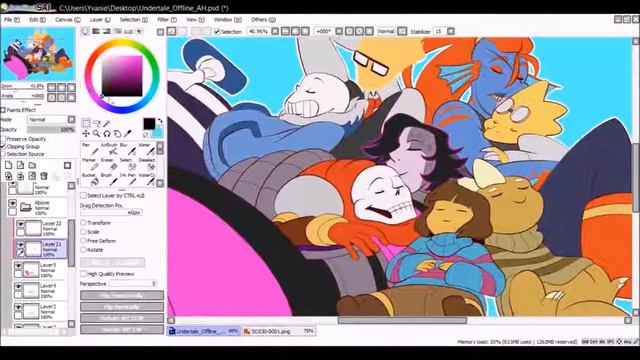The height and width of the screenshot is (360, 640).
Task: Select the Eraser tool
Action: [x=109, y=164]
